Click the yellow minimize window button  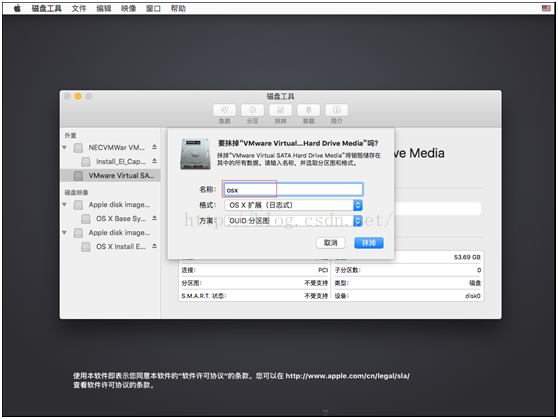[78, 96]
